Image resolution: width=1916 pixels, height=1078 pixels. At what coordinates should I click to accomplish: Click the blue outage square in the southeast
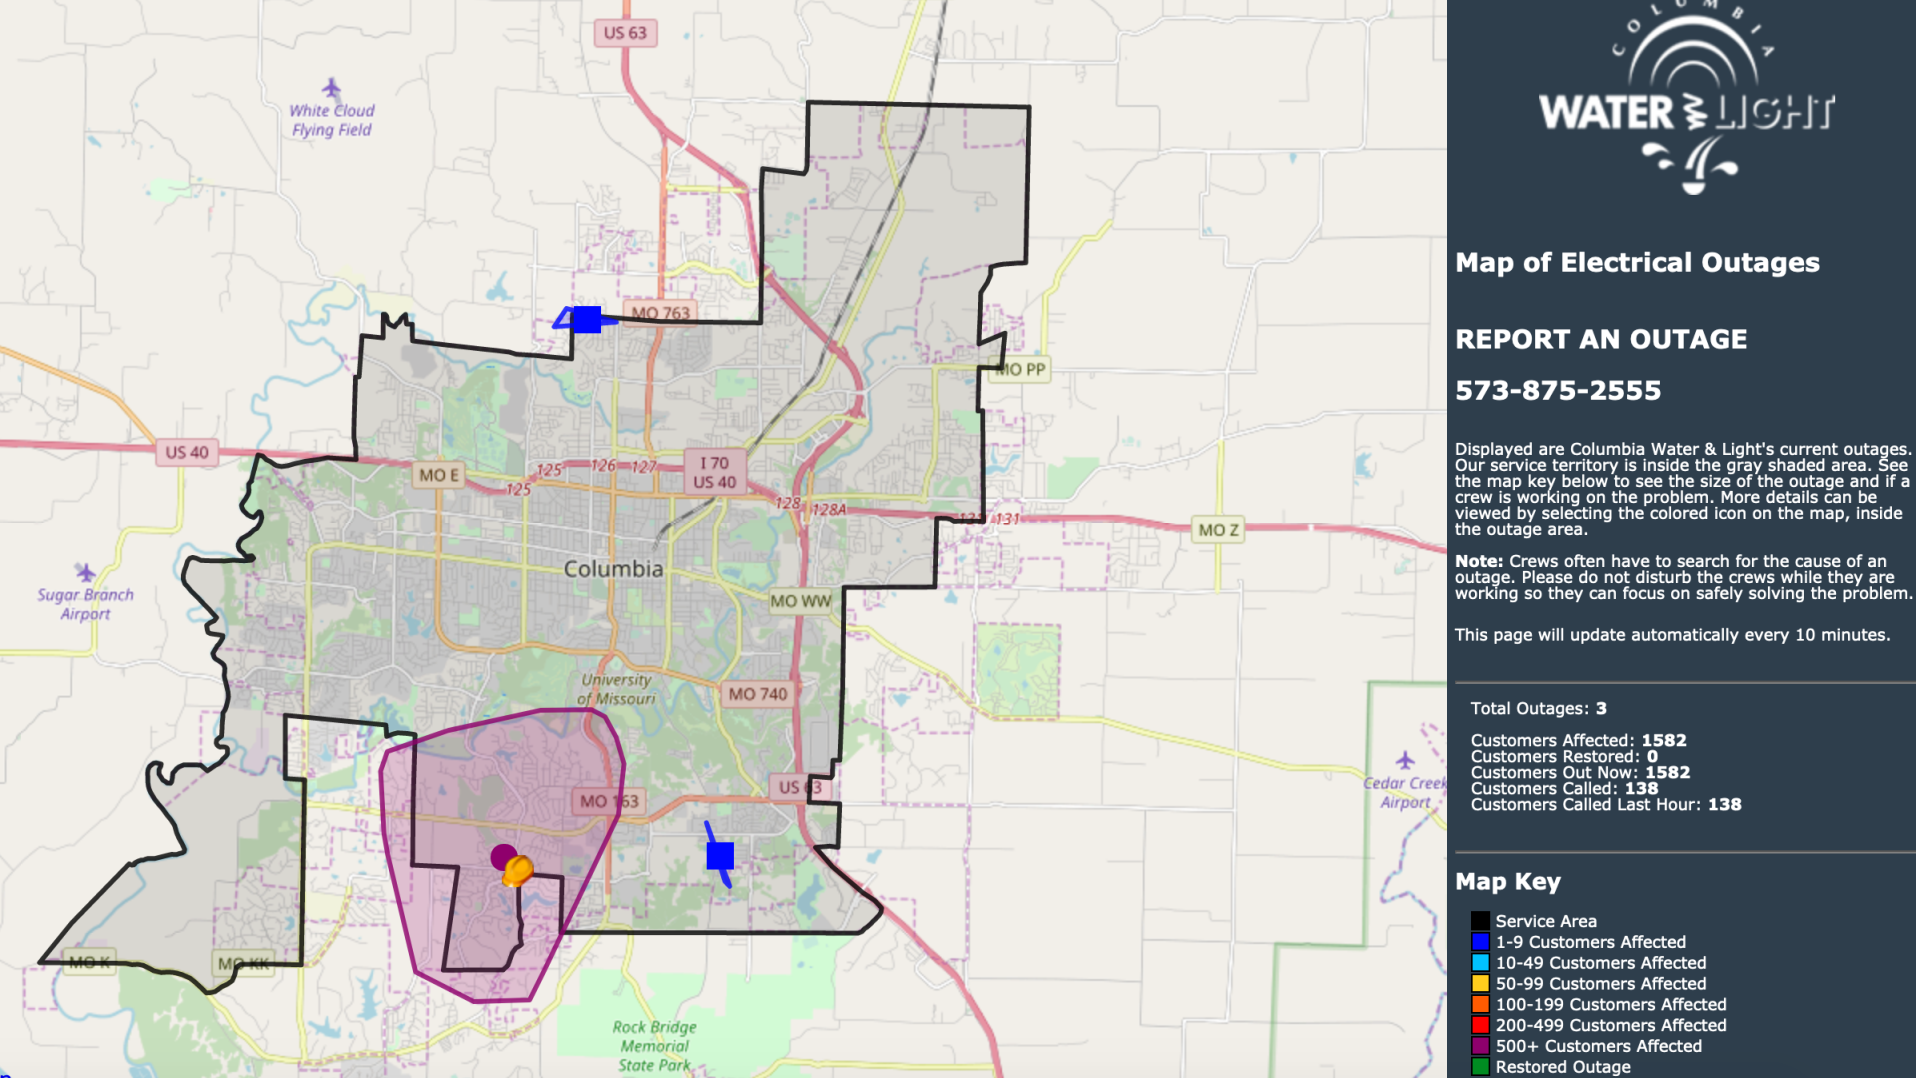(720, 855)
